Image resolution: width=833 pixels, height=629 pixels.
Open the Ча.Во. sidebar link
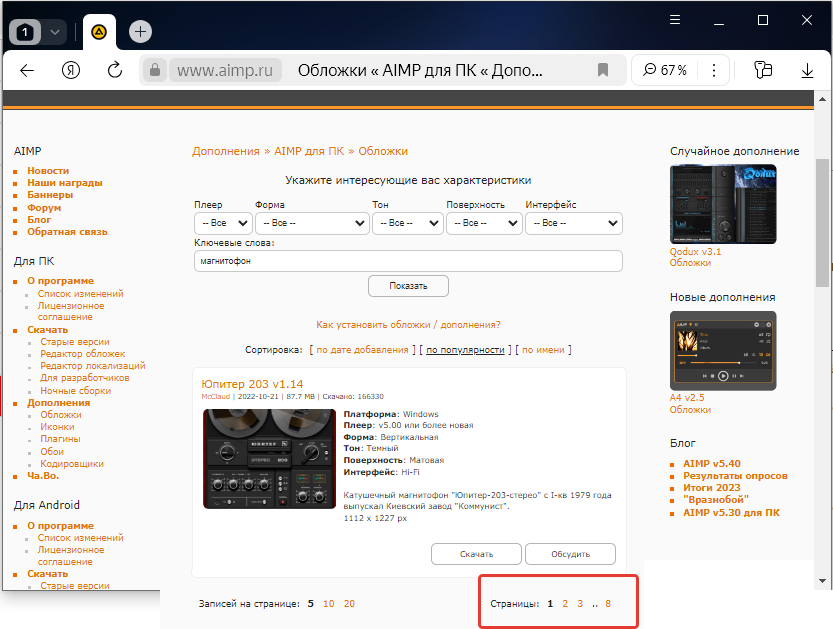[x=43, y=475]
